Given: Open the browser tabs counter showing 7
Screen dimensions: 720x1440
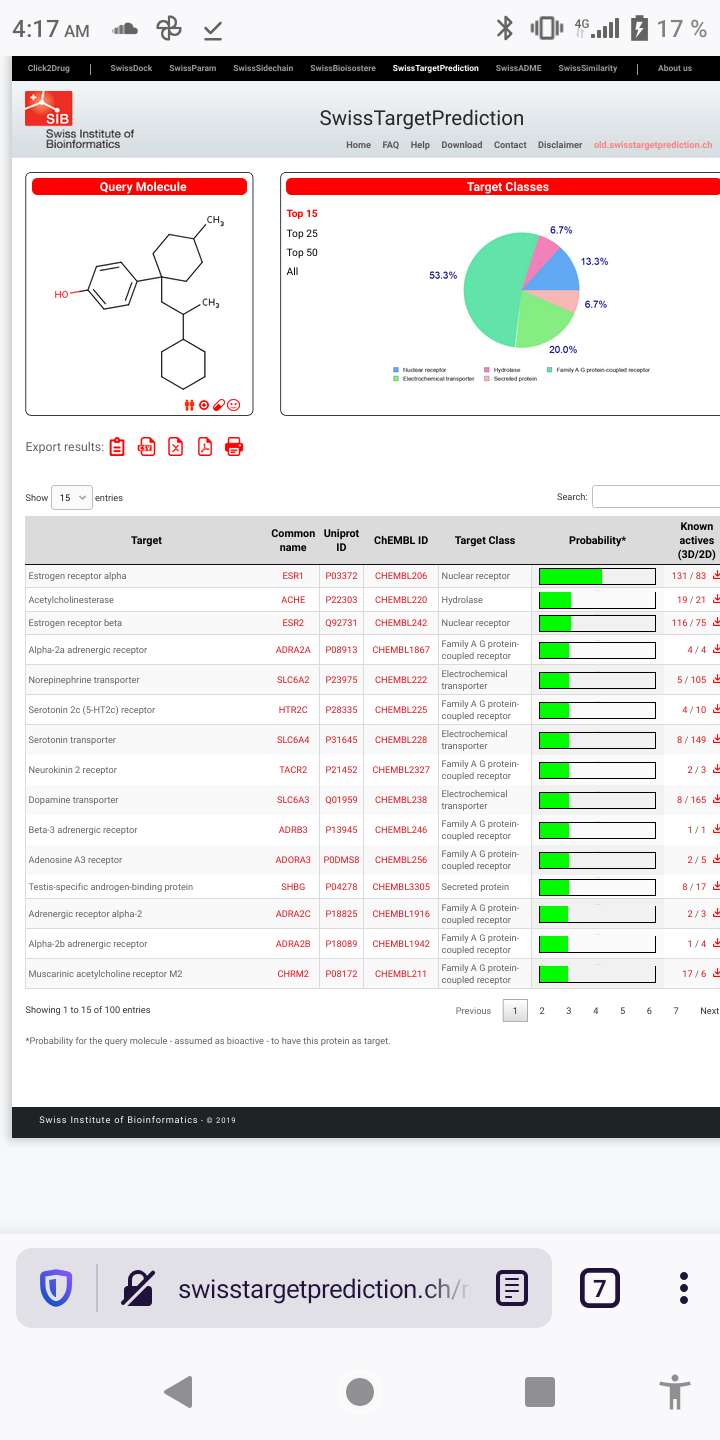Looking at the screenshot, I should click(x=600, y=1288).
